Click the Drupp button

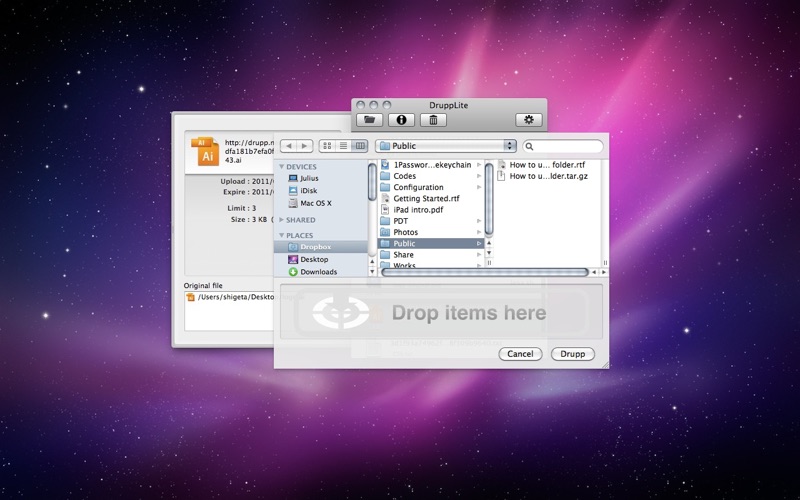coord(572,354)
